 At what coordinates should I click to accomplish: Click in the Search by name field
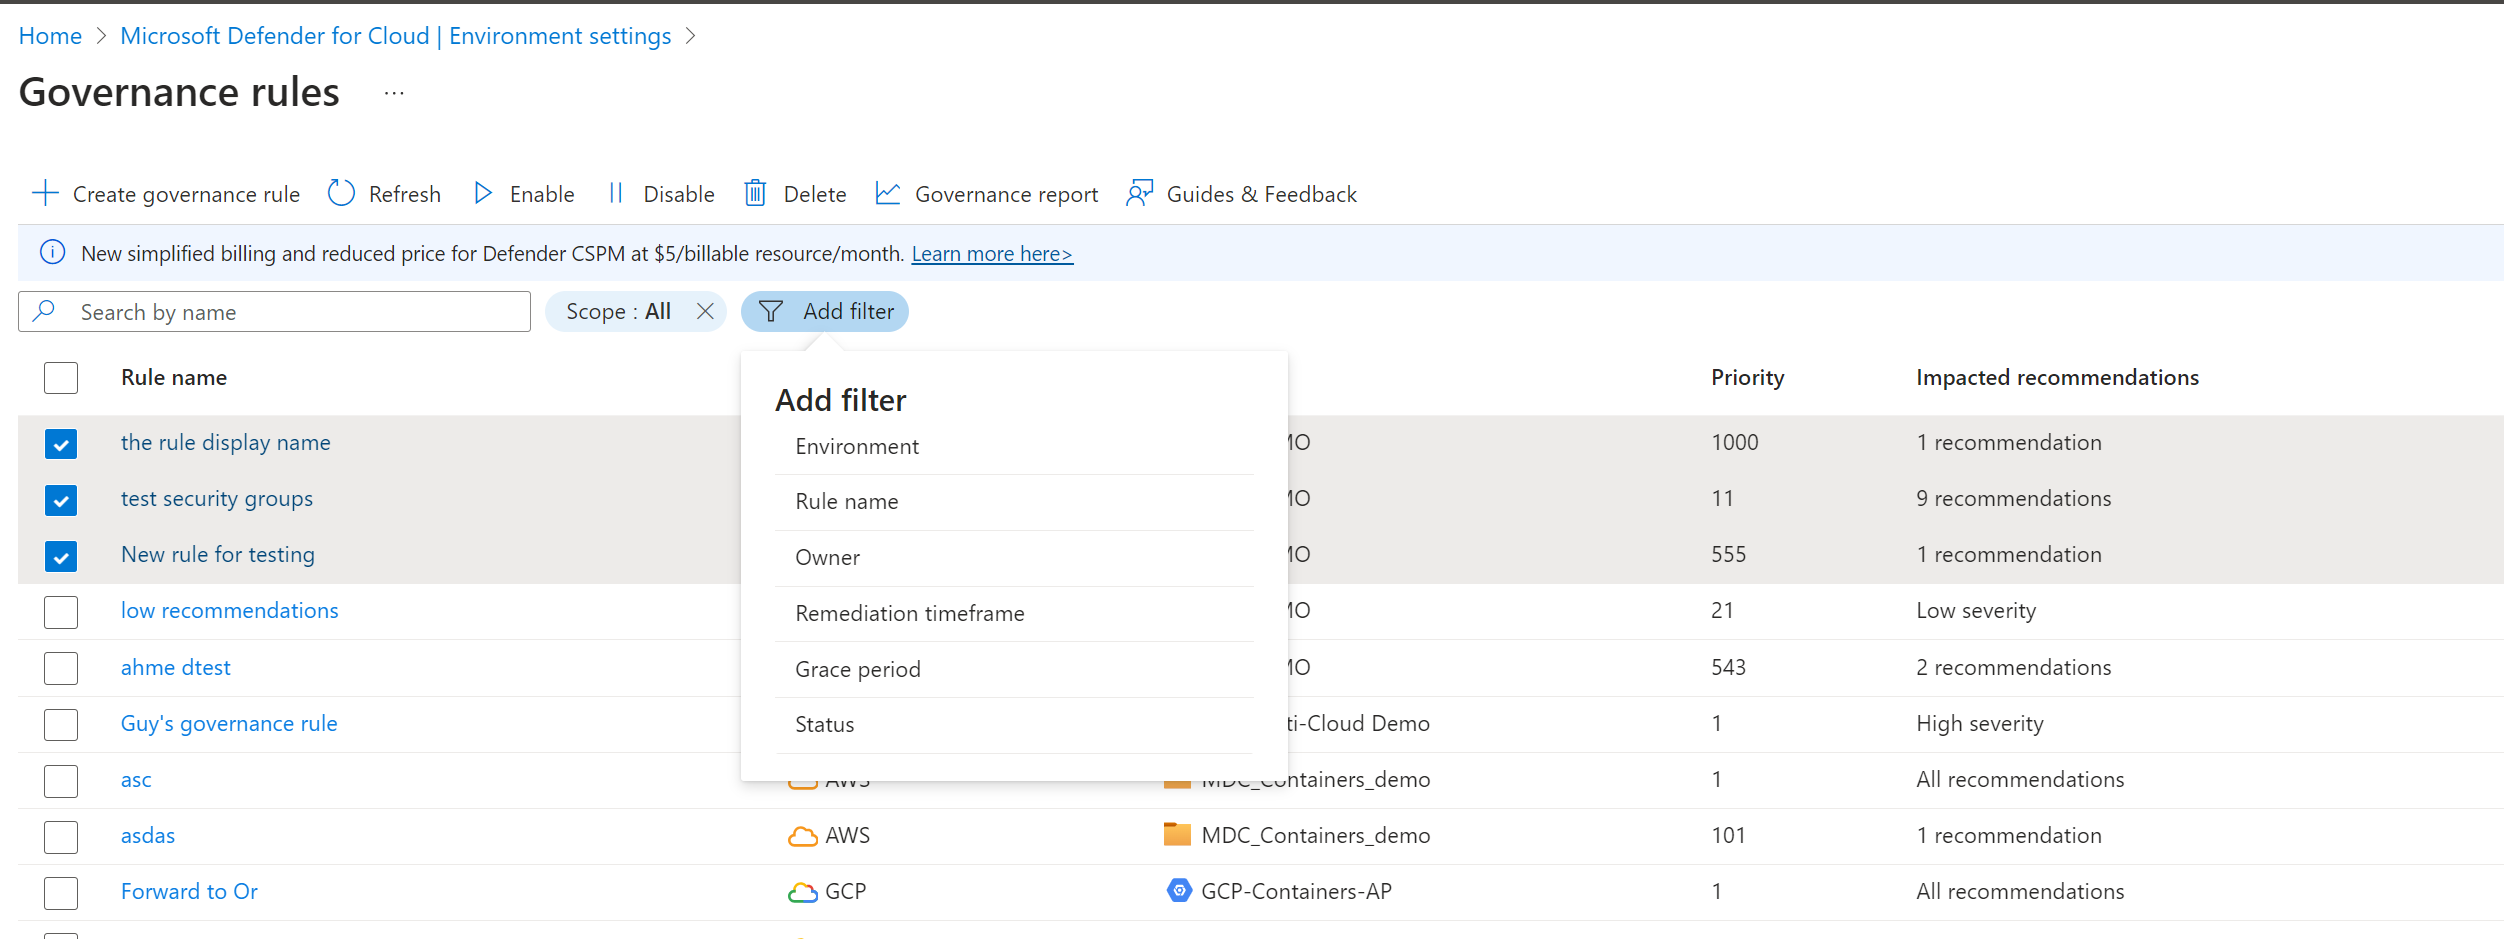[274, 312]
